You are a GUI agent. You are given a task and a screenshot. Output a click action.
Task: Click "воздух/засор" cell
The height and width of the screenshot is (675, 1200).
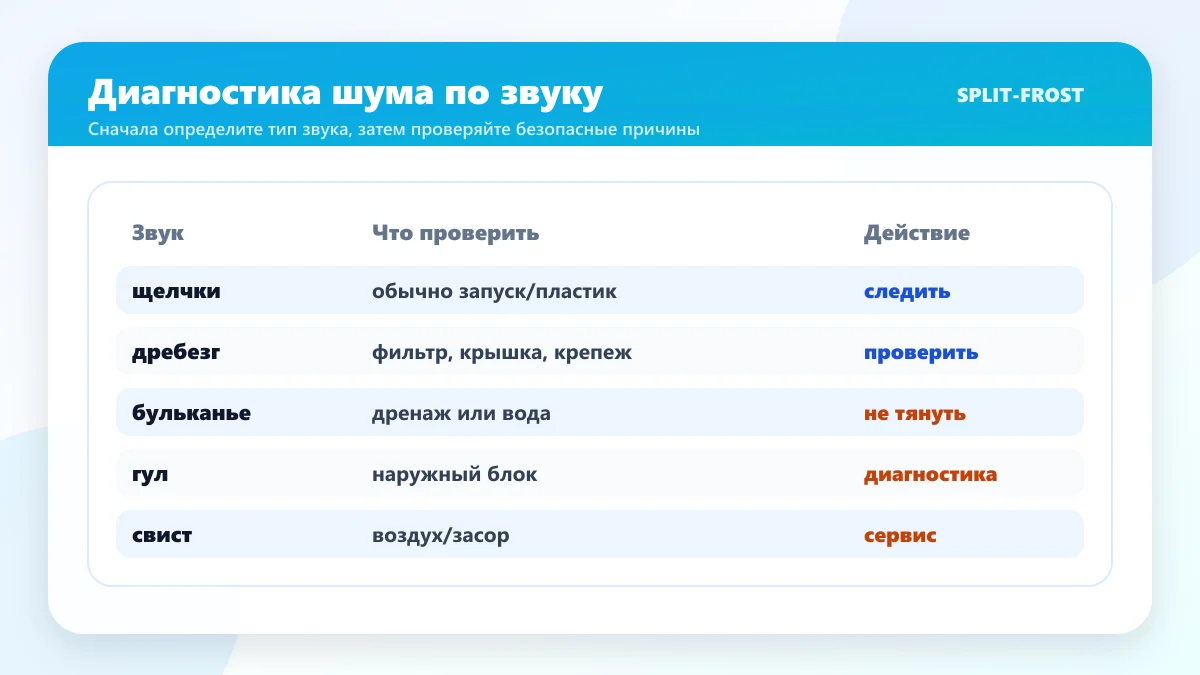click(x=441, y=535)
